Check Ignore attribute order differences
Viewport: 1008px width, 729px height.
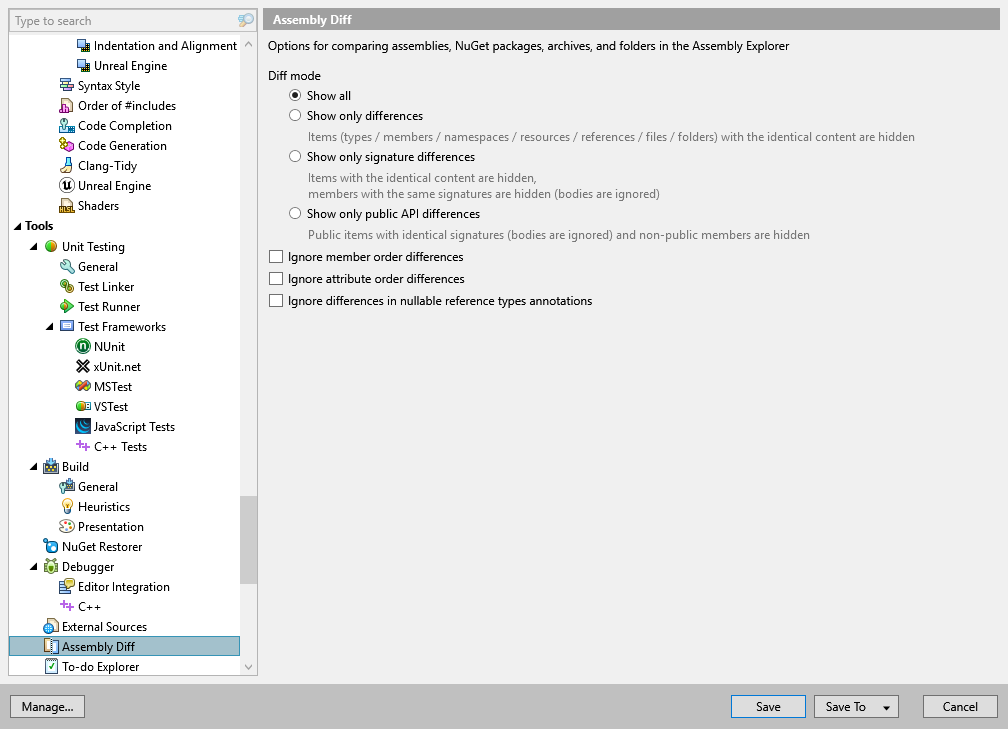275,279
